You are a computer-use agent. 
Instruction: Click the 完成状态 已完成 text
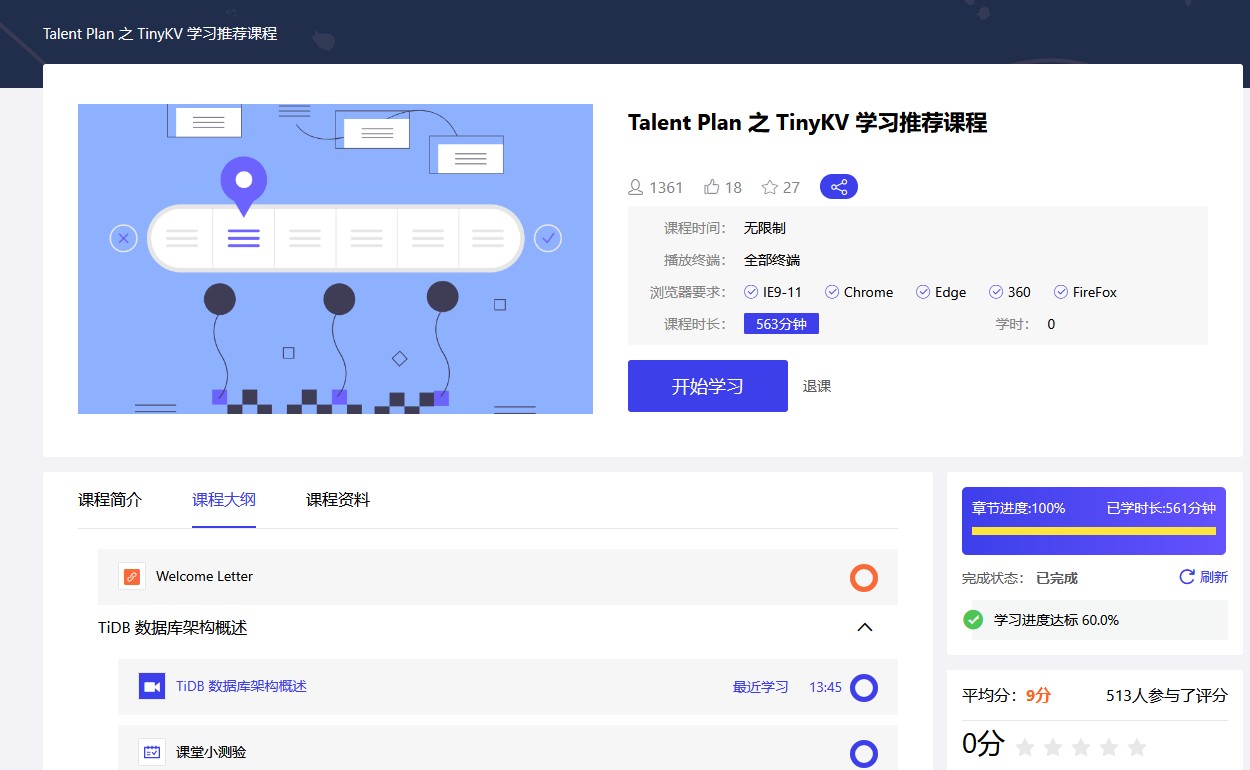tap(1020, 578)
